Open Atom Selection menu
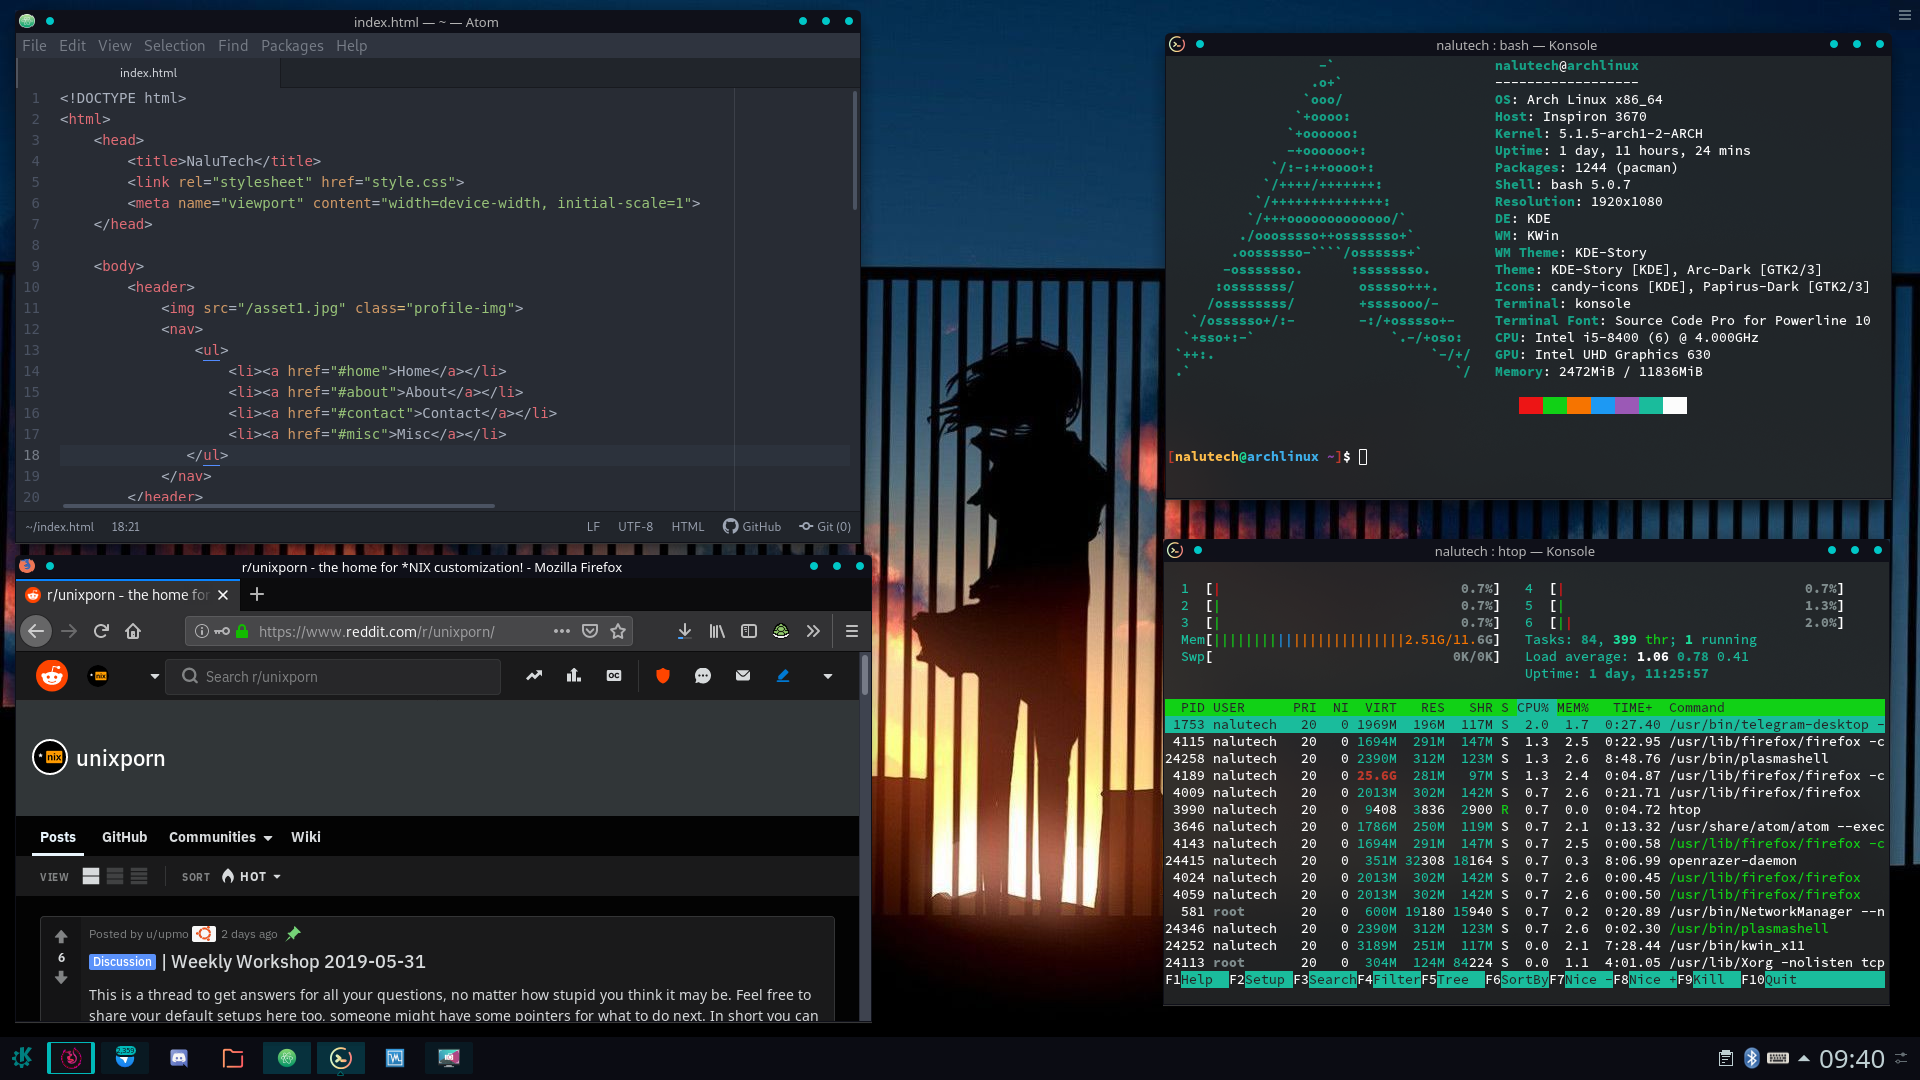Image resolution: width=1920 pixels, height=1080 pixels. point(174,46)
